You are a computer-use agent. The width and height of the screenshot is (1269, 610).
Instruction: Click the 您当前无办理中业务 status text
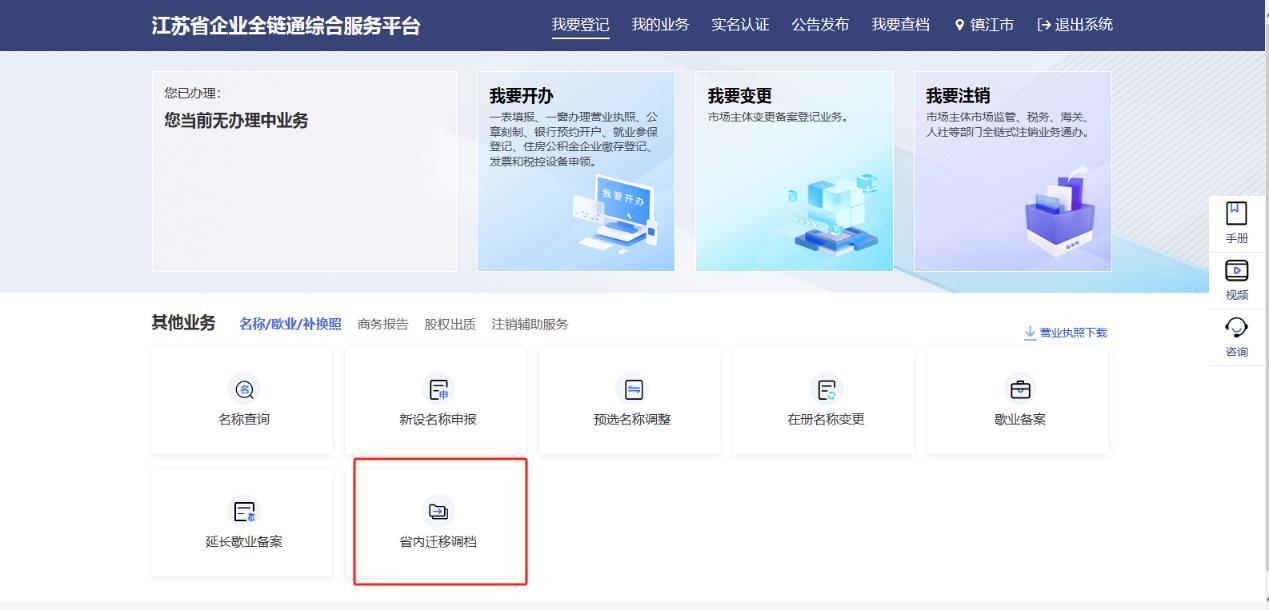[x=236, y=121]
